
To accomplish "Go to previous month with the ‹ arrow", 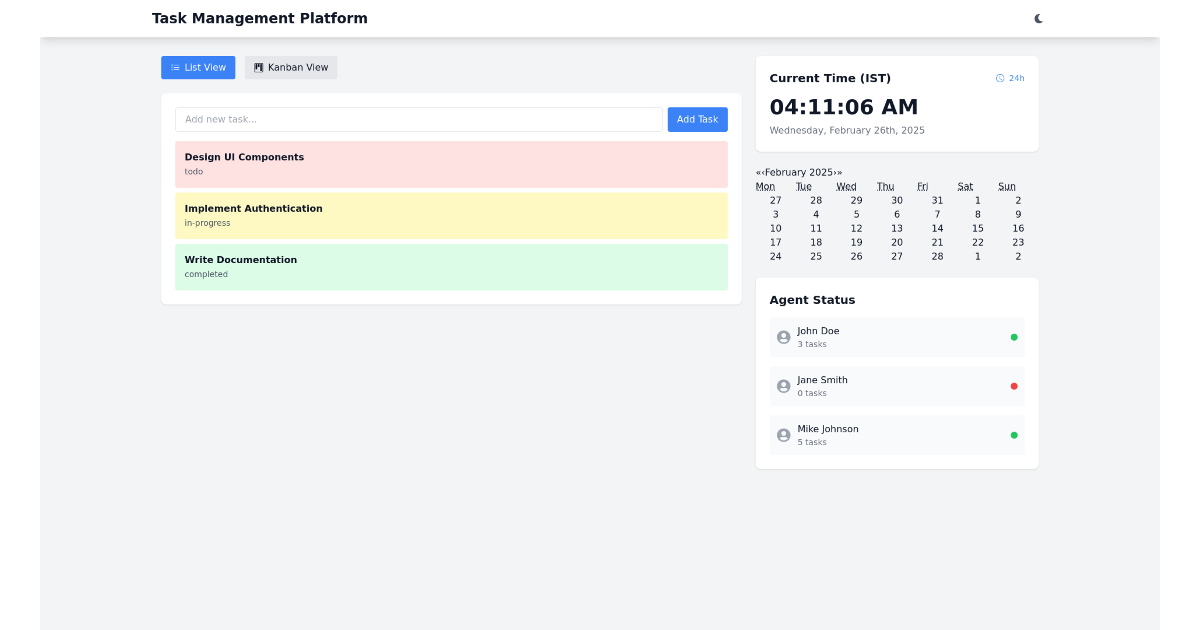I will 764,172.
